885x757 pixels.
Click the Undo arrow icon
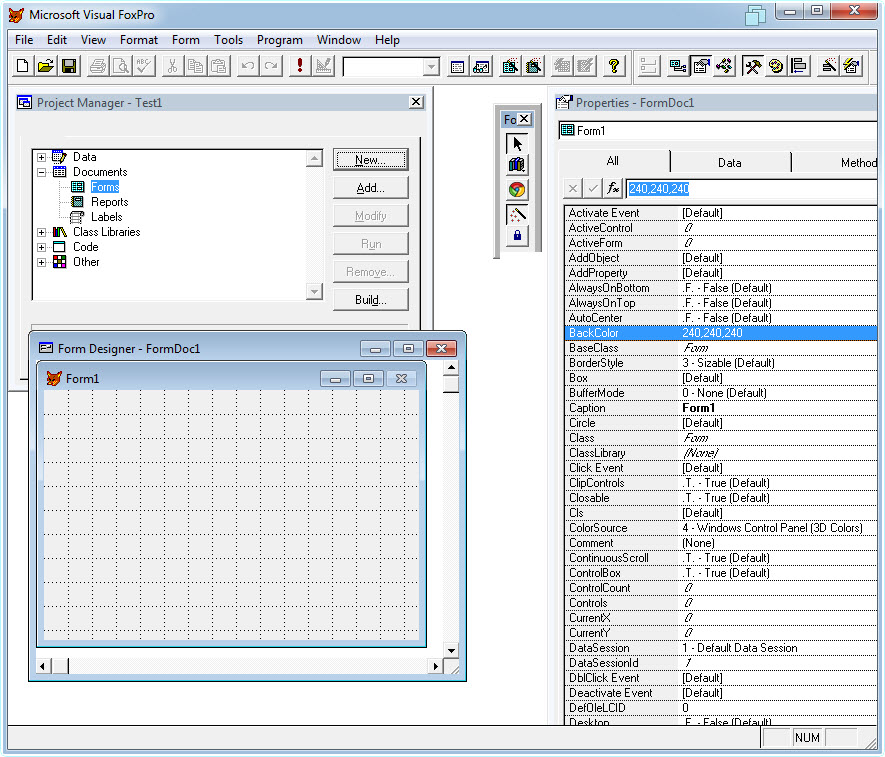tap(247, 67)
